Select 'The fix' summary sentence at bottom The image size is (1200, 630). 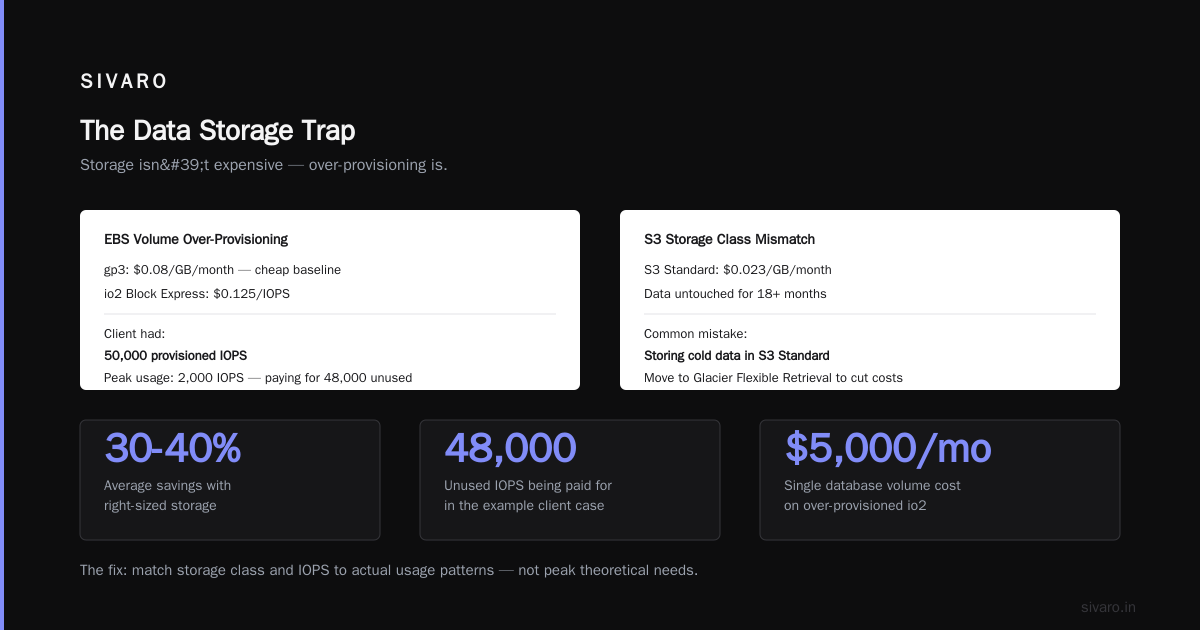pos(389,570)
